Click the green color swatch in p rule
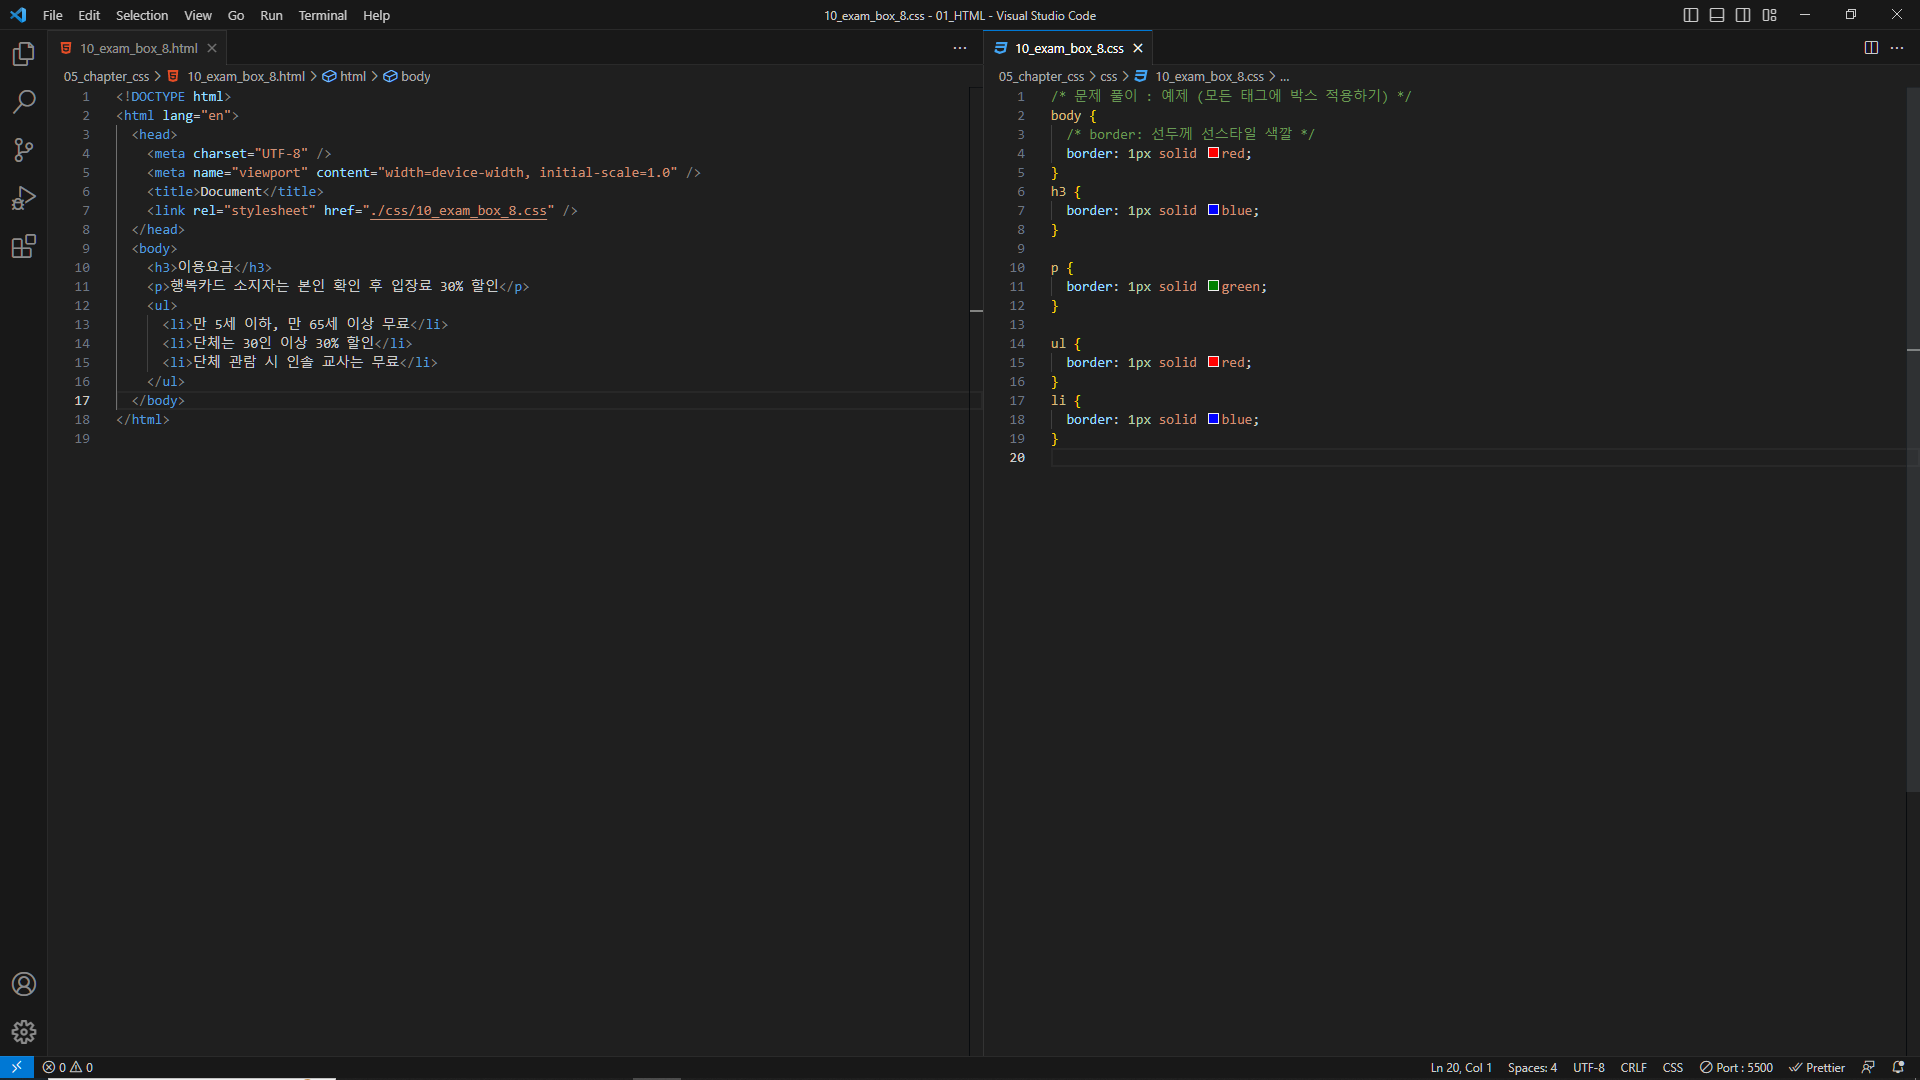 [x=1213, y=286]
